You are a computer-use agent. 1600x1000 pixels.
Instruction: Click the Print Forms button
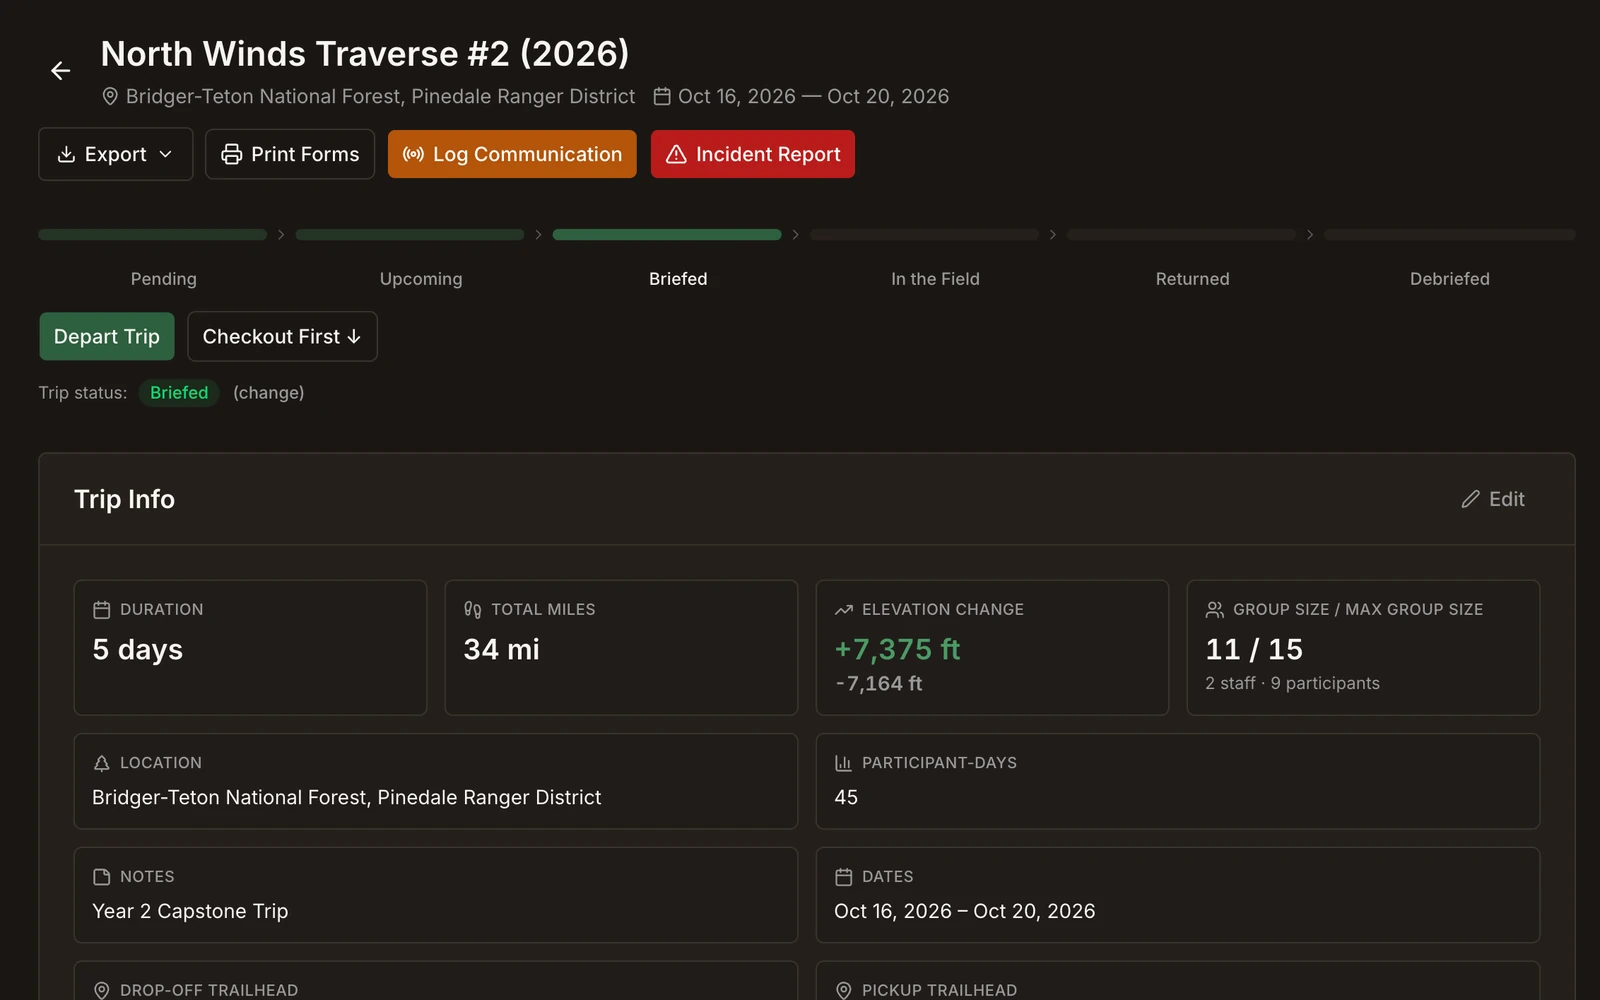290,154
